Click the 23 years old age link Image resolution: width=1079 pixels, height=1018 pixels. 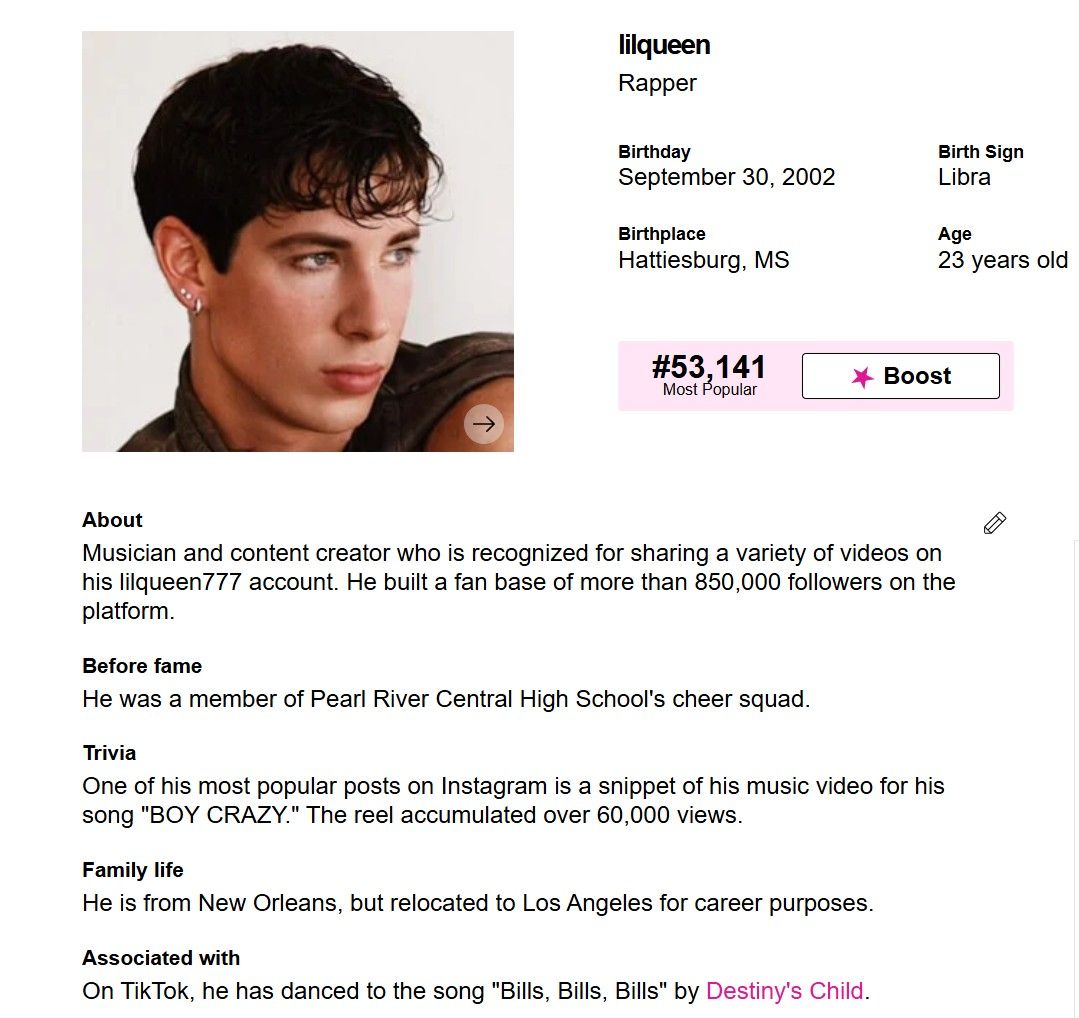pyautogui.click(x=1002, y=260)
